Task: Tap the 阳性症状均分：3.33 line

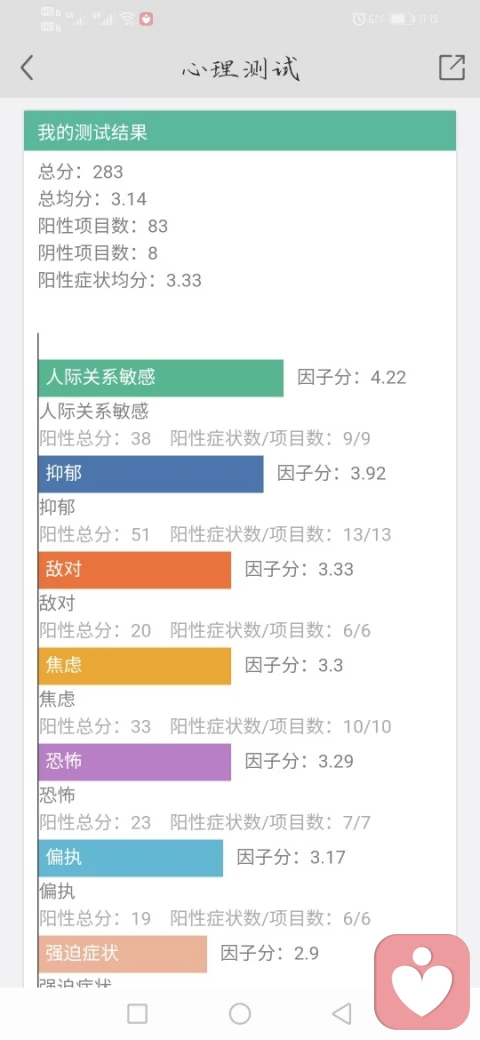Action: click(x=120, y=281)
